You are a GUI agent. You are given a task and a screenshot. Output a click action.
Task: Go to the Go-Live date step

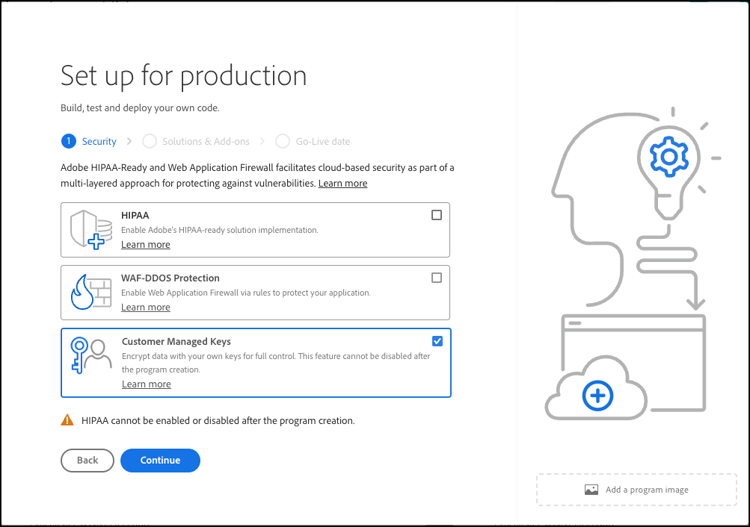313,141
